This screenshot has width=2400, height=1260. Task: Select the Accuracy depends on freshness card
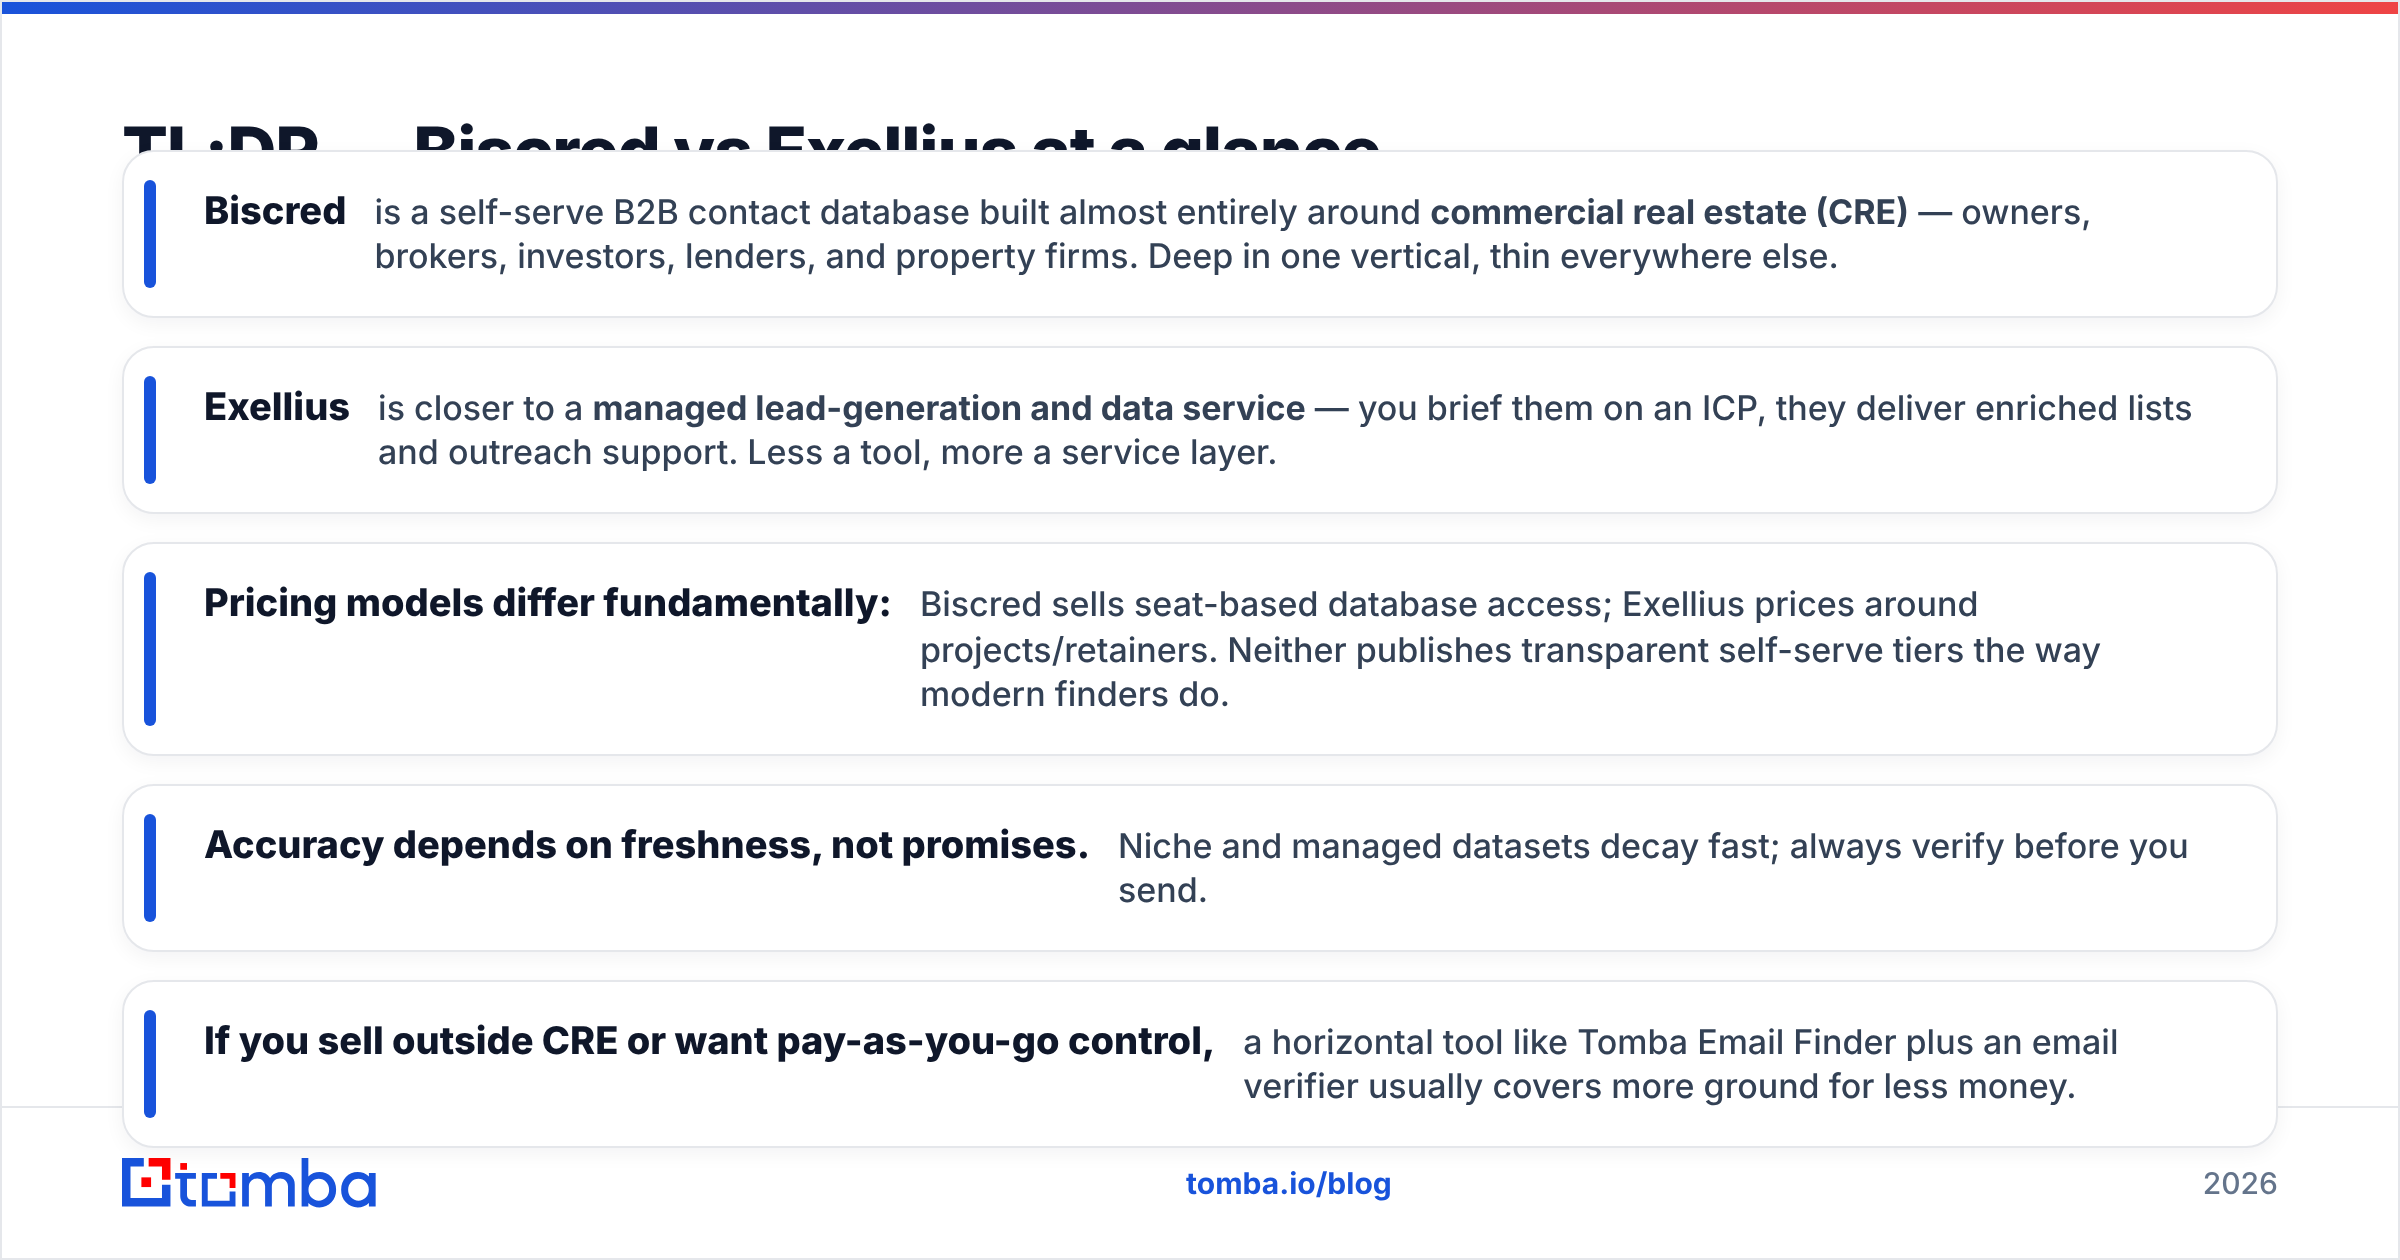[1200, 868]
